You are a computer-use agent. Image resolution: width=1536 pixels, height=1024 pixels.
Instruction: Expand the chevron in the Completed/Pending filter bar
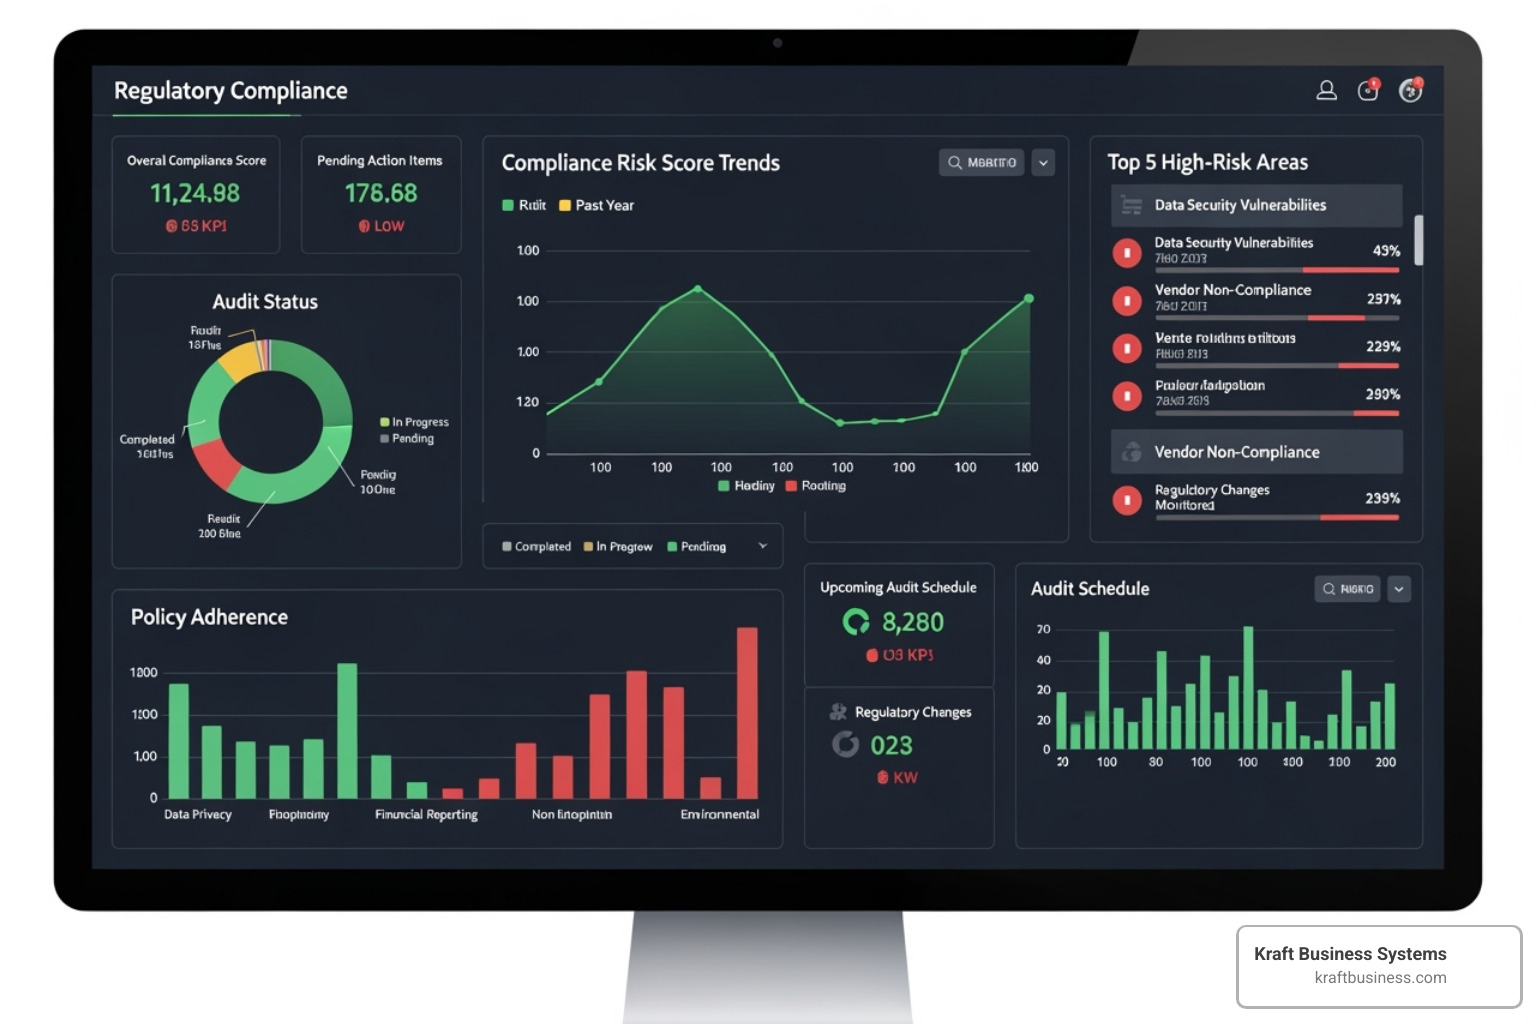point(763,546)
